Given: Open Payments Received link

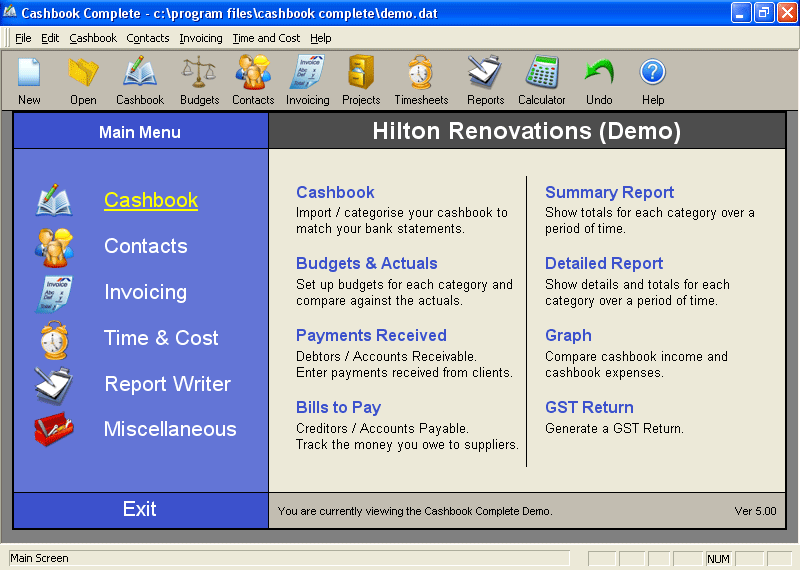Looking at the screenshot, I should click(371, 335).
